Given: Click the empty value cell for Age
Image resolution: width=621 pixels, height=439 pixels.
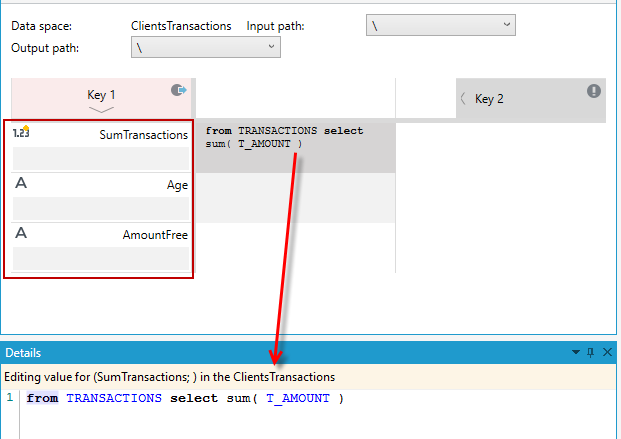Looking at the screenshot, I should (x=295, y=198).
